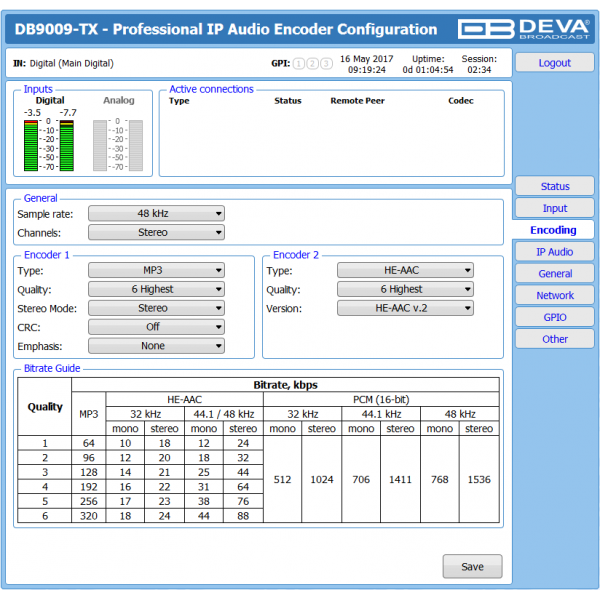Click the MP3 bitrate cell 320
The height and width of the screenshot is (600, 600).
[89, 516]
